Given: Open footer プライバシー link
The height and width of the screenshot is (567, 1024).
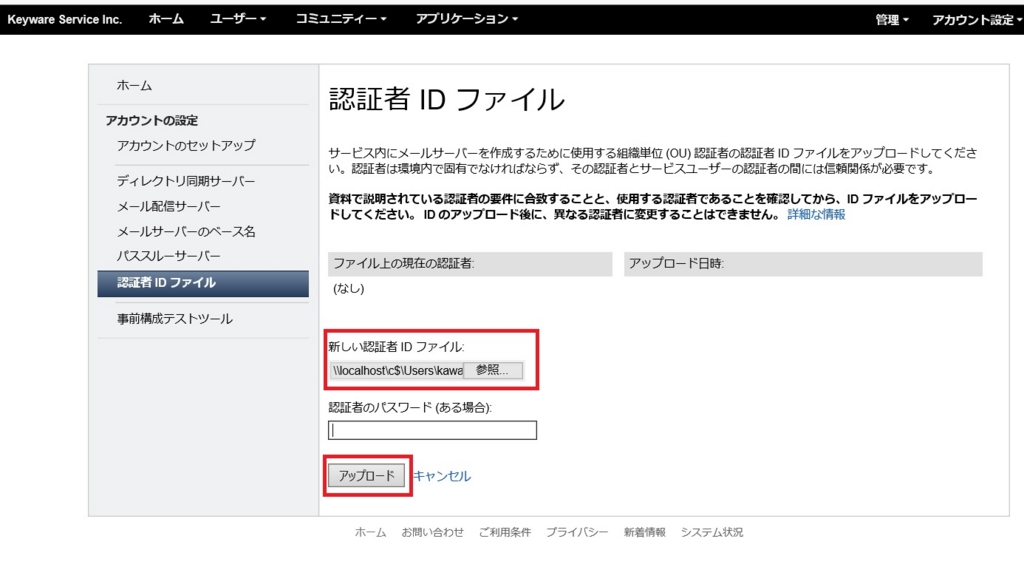Looking at the screenshot, I should [577, 532].
